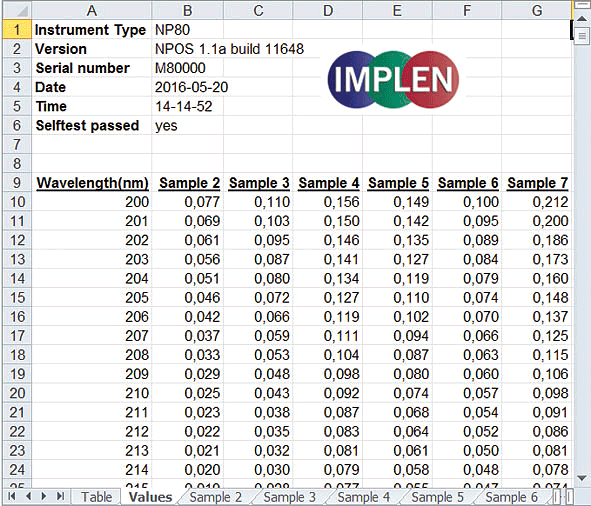Select wavelength cell 210
Screen dimensions: 591x506
coord(92,393)
